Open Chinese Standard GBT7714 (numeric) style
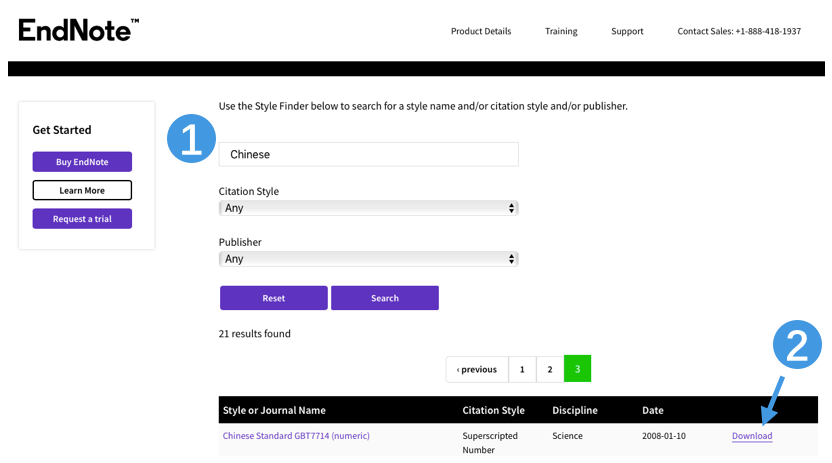The height and width of the screenshot is (463, 832). coord(296,436)
